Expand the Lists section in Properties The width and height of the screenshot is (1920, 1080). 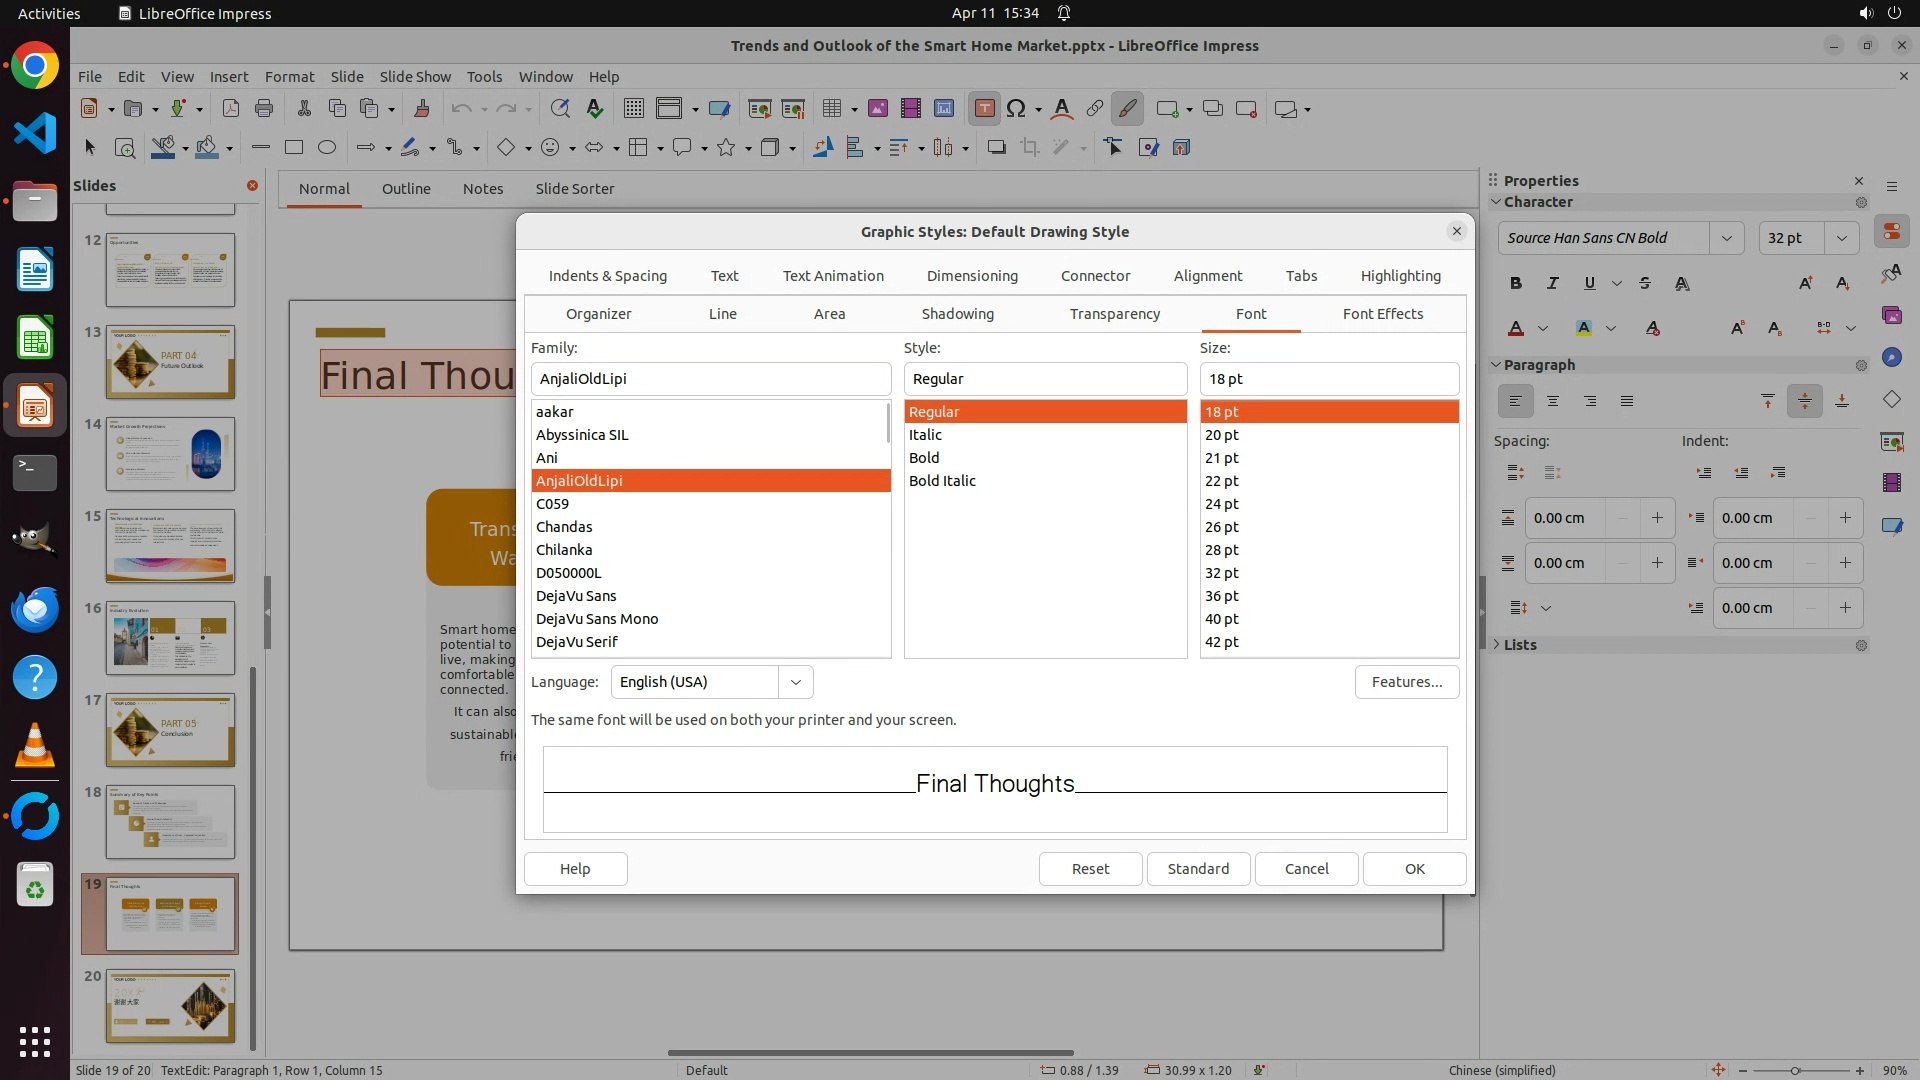tap(1519, 645)
